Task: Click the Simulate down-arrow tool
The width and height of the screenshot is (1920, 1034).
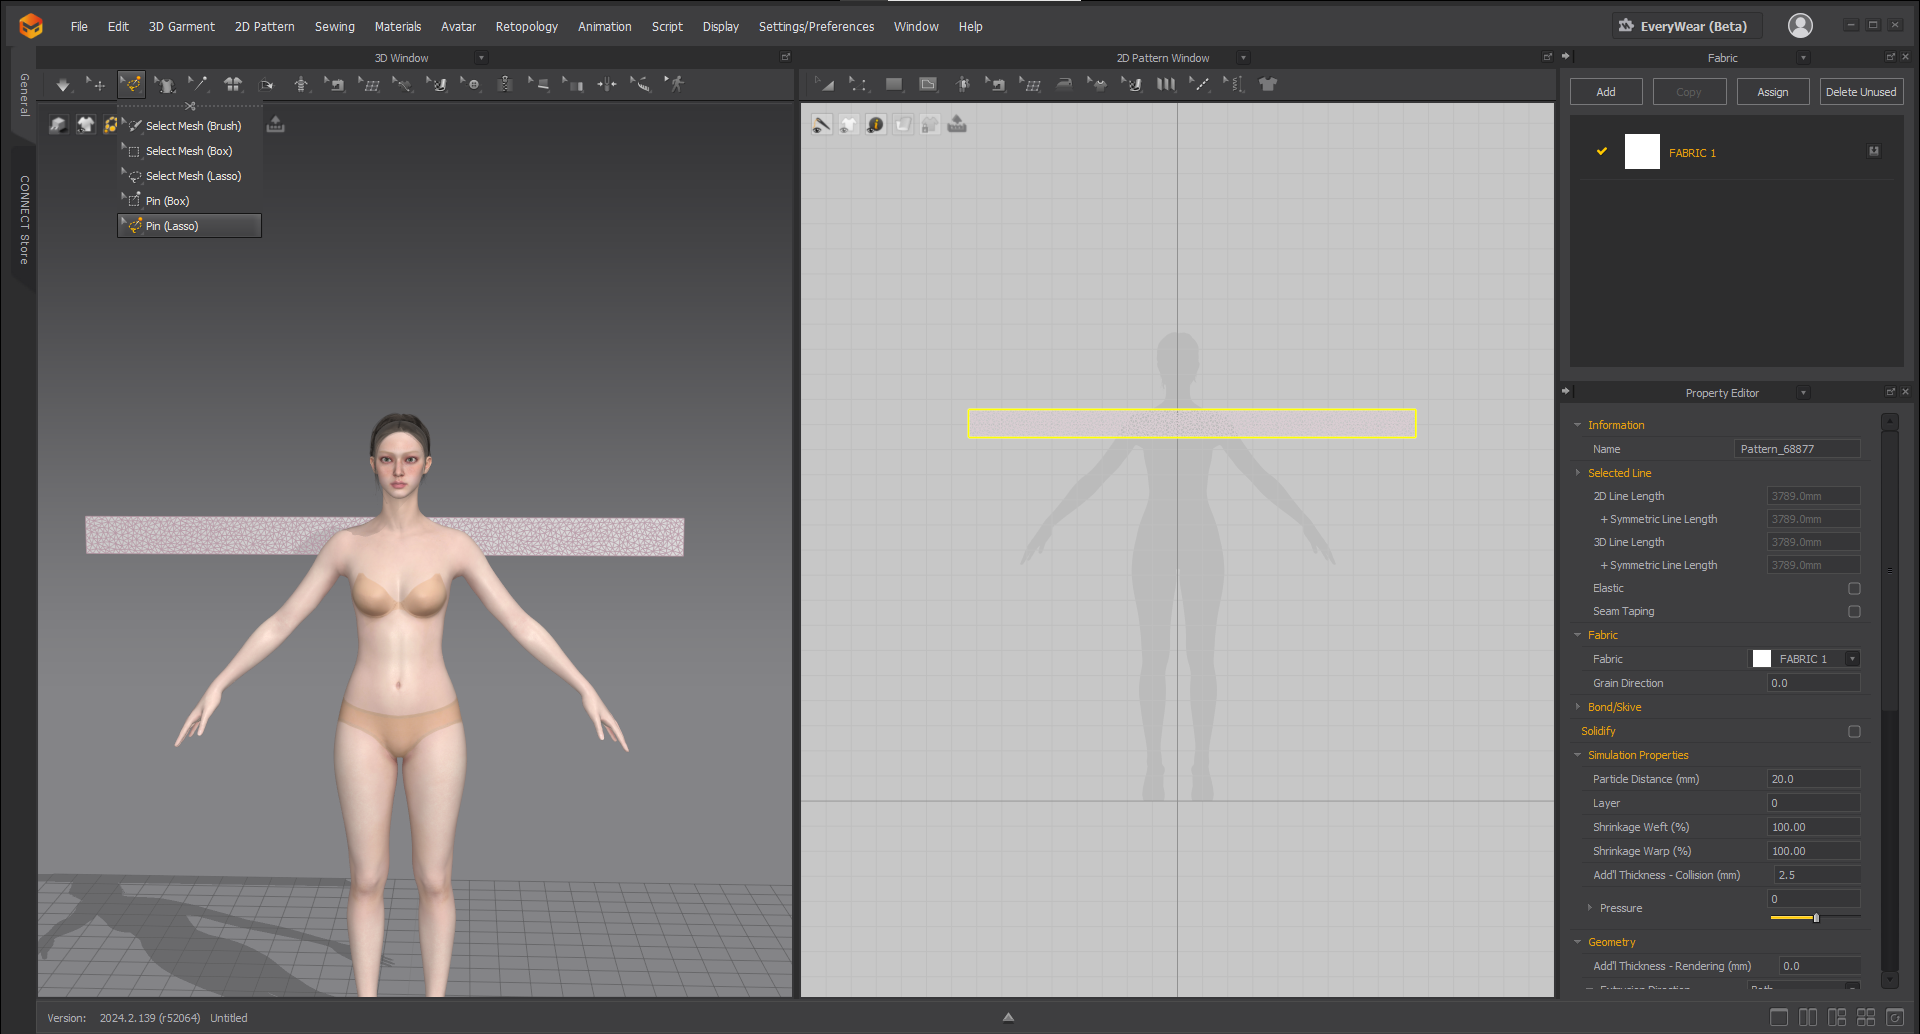Action: [x=62, y=85]
